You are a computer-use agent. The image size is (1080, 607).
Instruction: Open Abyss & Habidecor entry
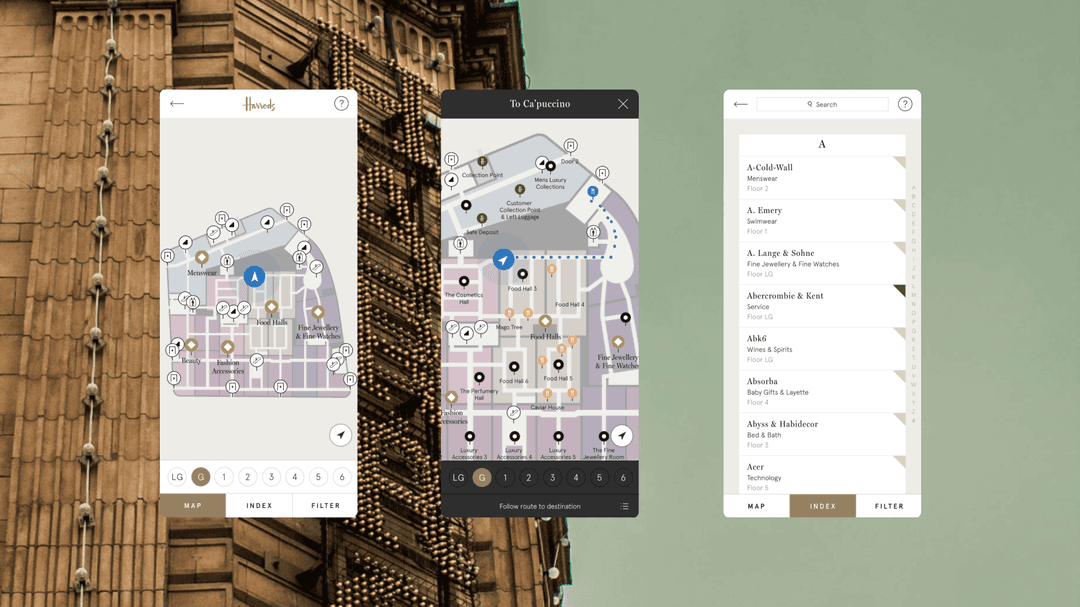tap(822, 434)
